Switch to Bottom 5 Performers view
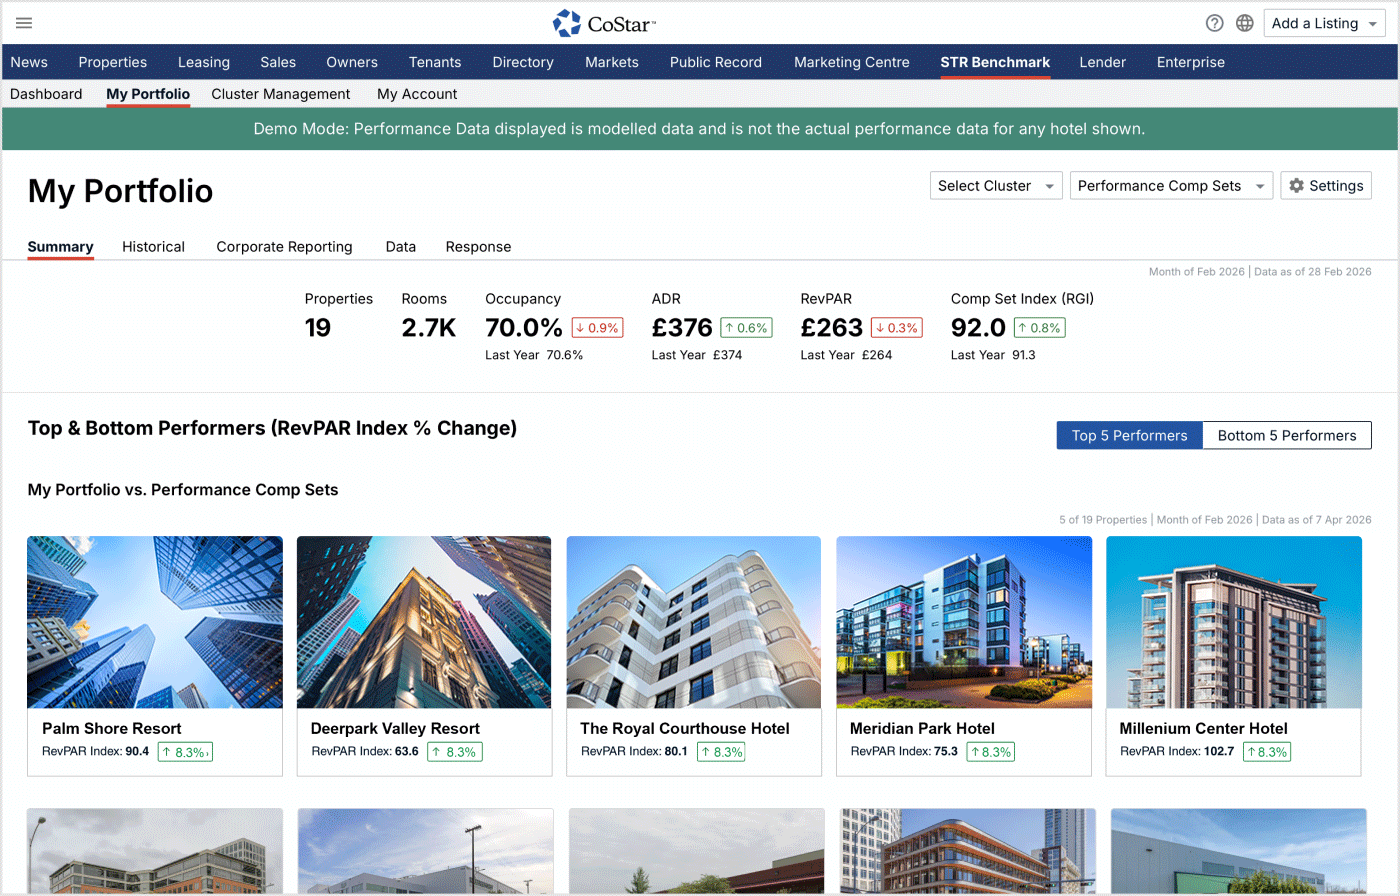 [1286, 436]
